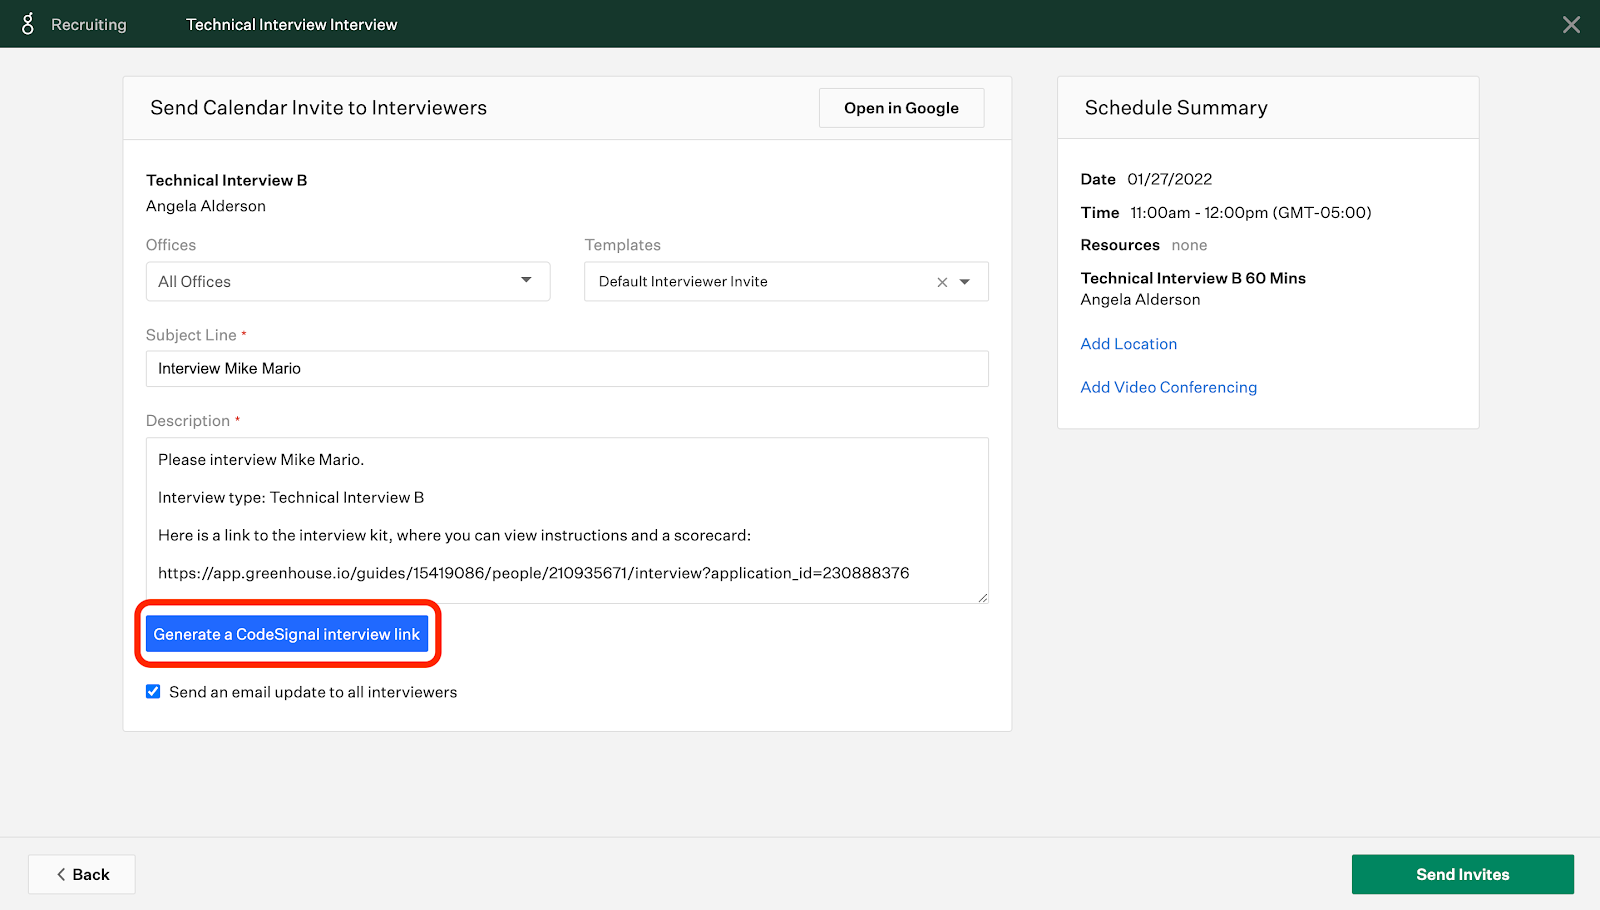Click the Greenhouse logo icon
This screenshot has height=910, width=1600.
[x=28, y=24]
